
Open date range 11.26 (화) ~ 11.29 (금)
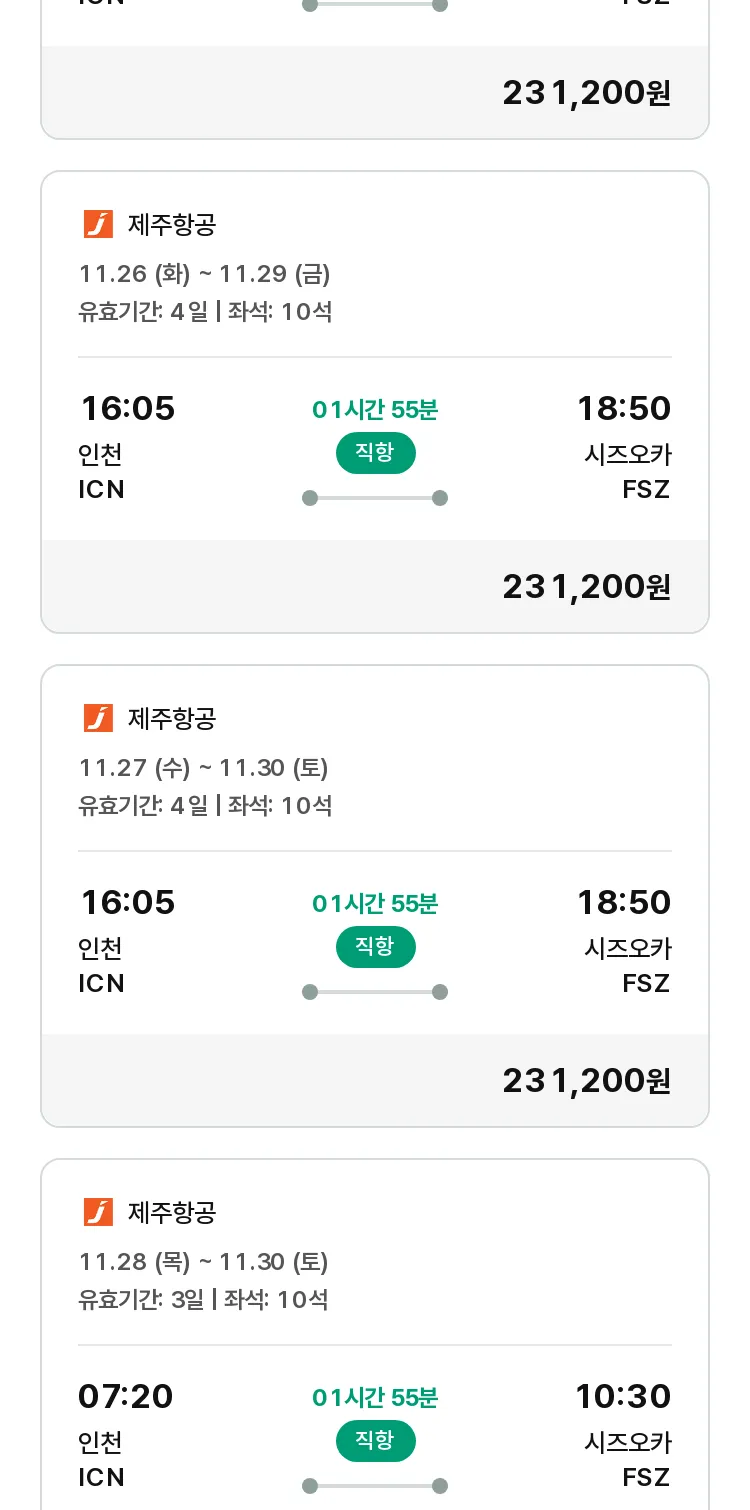205,273
